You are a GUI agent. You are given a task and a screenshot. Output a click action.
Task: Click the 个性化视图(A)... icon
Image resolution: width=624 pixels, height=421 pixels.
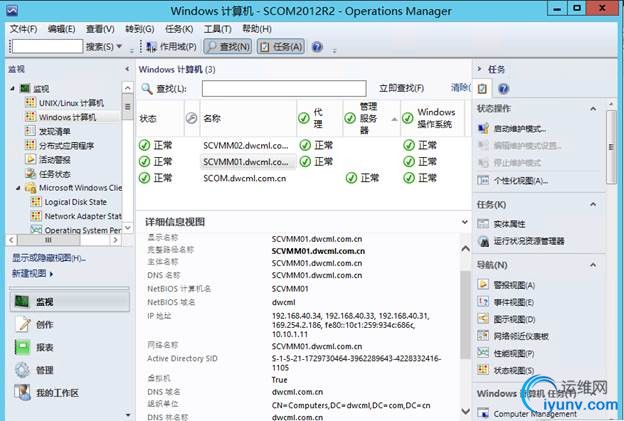point(483,181)
